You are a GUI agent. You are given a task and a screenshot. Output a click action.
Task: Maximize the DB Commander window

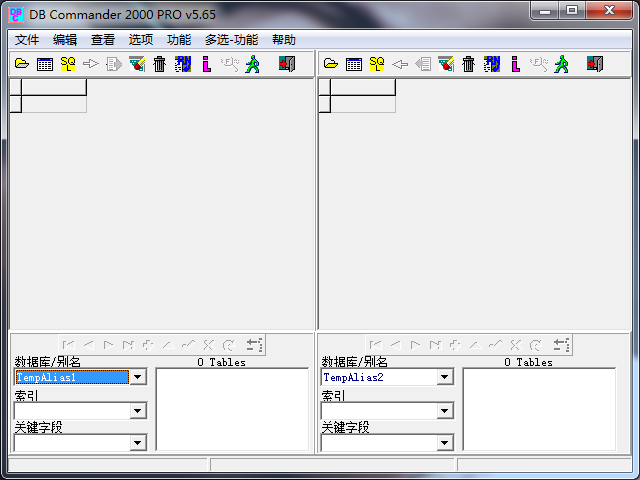point(572,11)
